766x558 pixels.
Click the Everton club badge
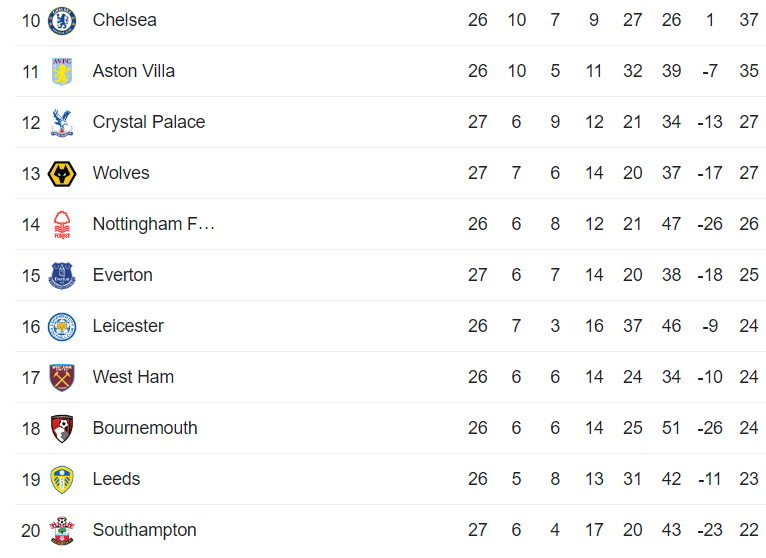point(62,275)
